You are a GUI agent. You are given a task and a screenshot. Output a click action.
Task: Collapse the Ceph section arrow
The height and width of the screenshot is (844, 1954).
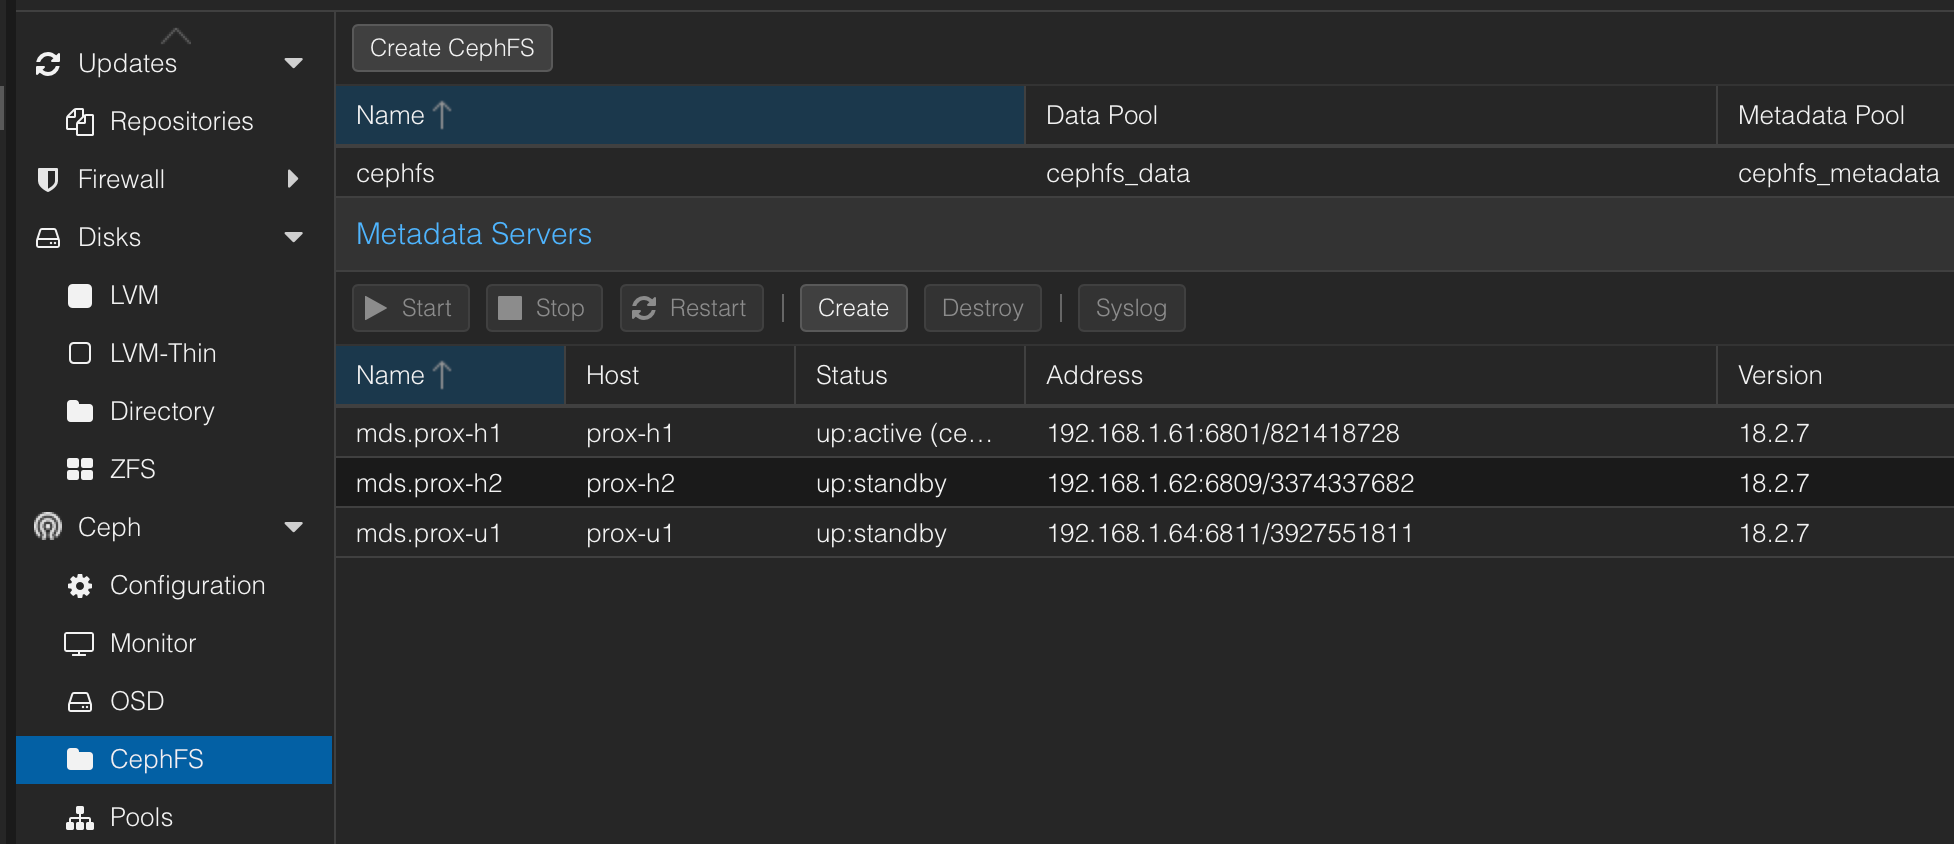(x=294, y=527)
